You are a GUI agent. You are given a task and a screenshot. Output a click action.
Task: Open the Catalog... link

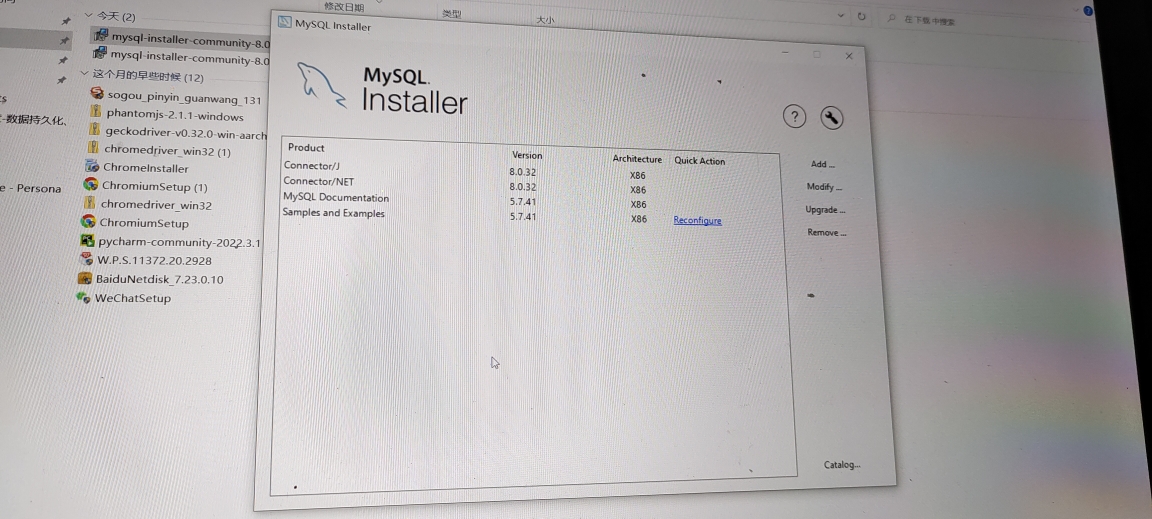(x=841, y=465)
